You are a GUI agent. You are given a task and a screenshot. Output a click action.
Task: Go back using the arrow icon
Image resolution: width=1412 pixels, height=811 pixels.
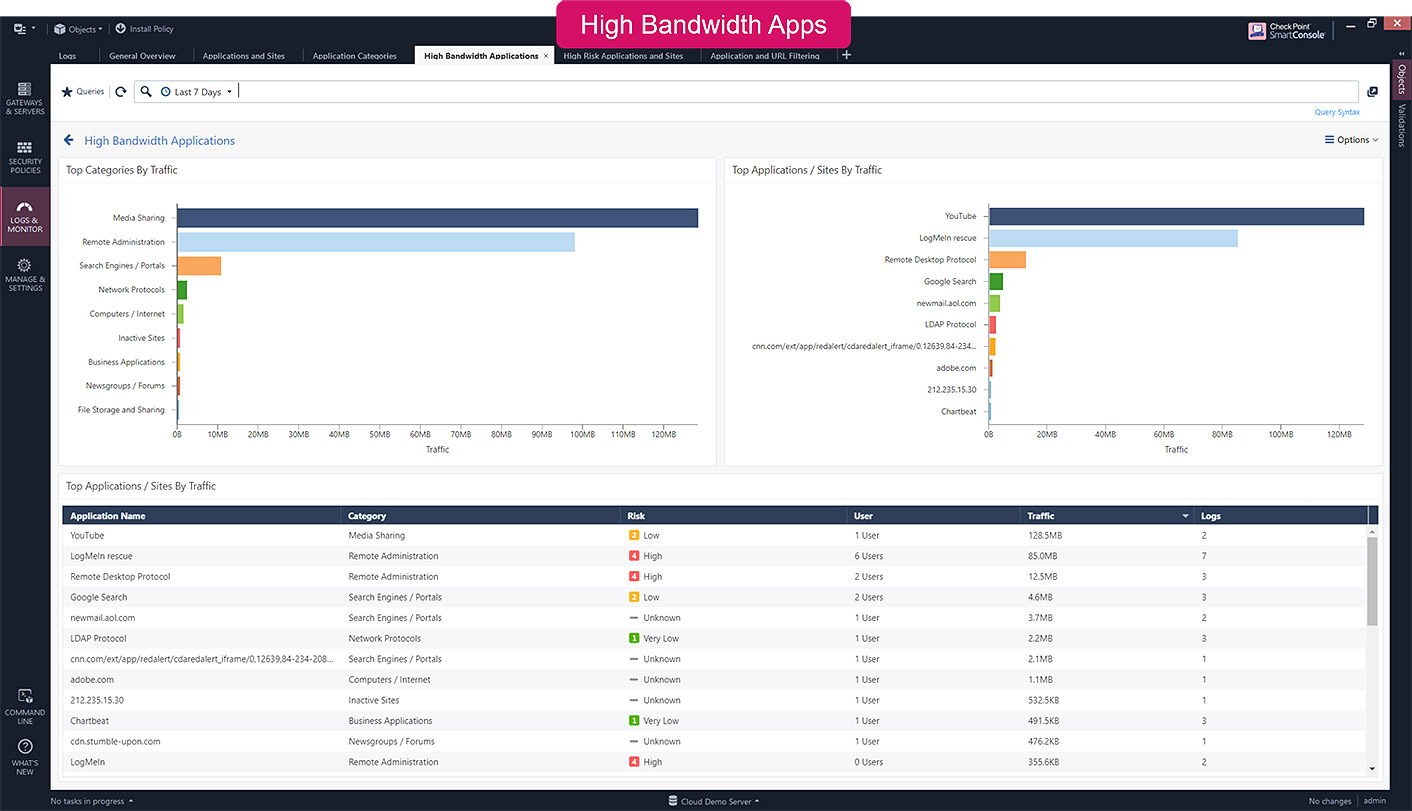point(69,140)
